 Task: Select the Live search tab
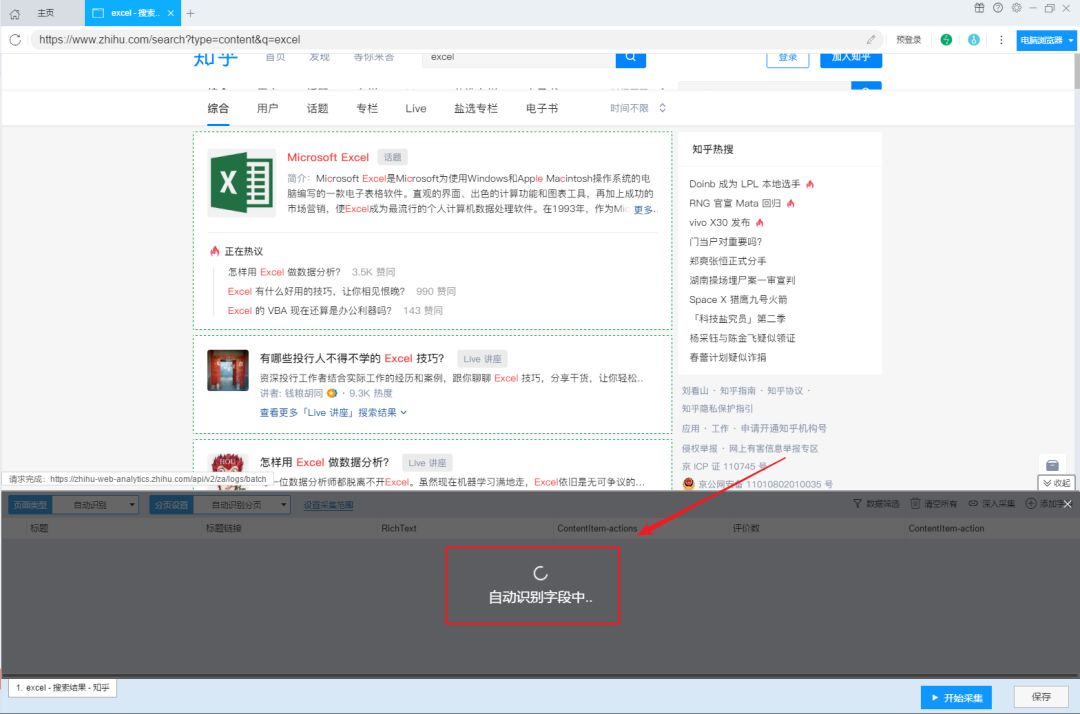point(416,108)
